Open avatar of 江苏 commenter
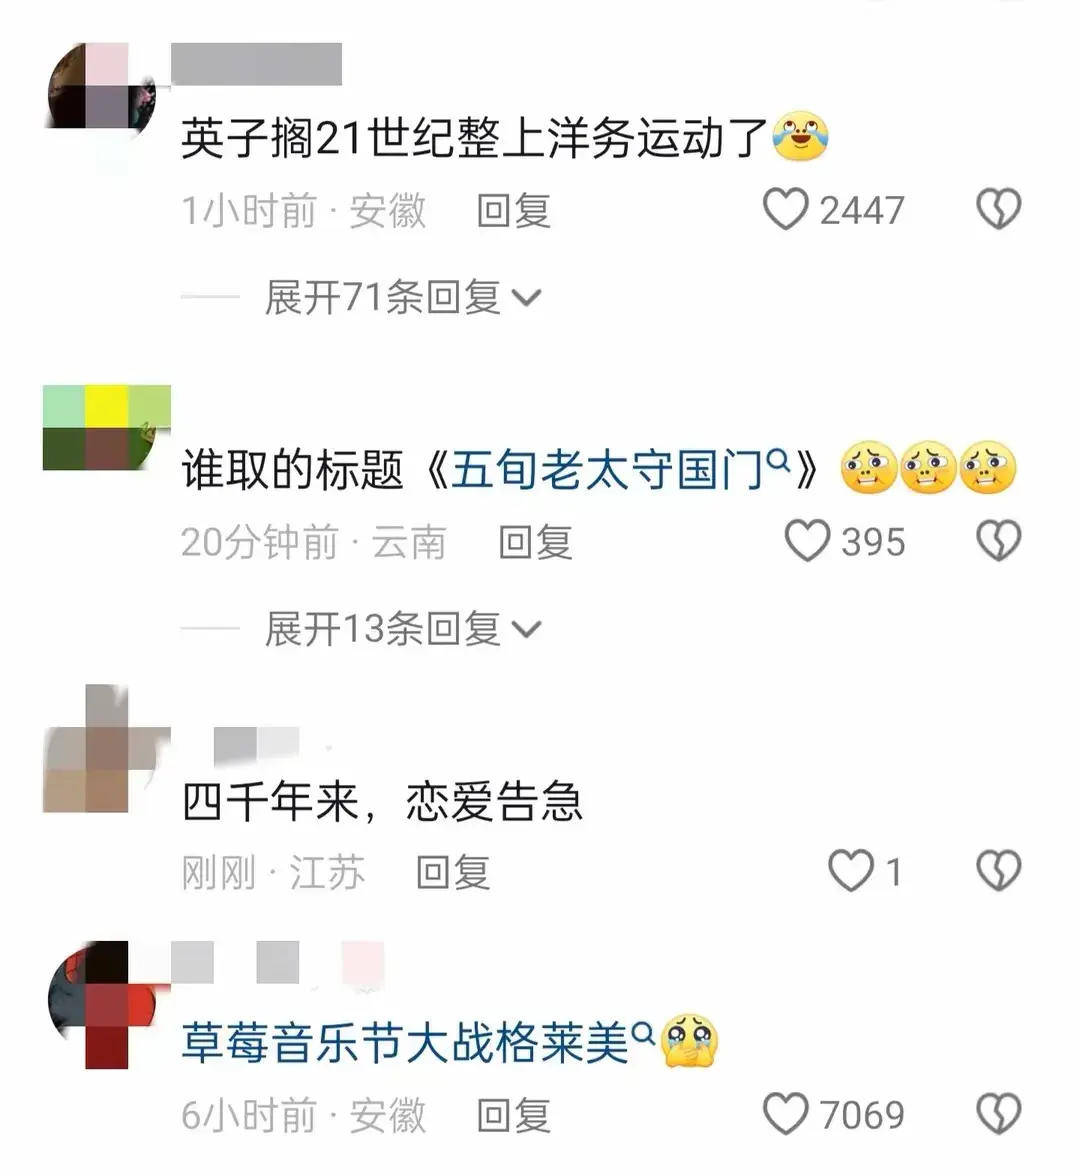The width and height of the screenshot is (1080, 1176). [106, 748]
